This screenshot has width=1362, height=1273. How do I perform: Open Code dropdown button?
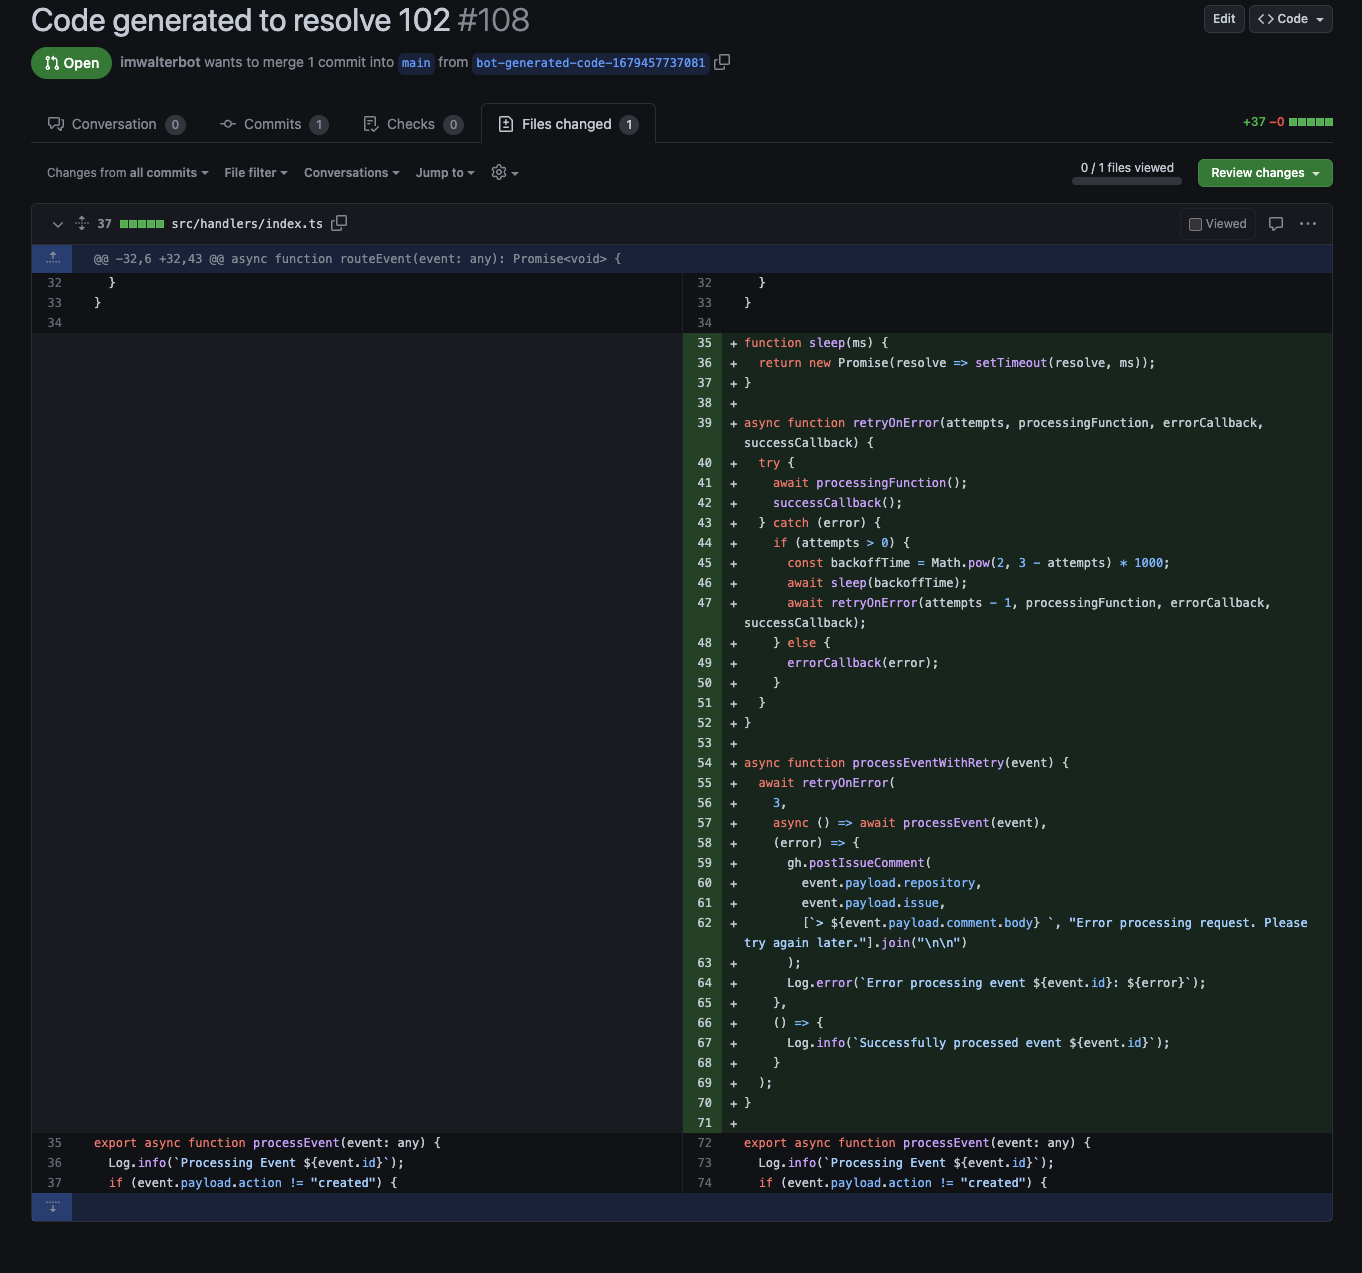1290,19
